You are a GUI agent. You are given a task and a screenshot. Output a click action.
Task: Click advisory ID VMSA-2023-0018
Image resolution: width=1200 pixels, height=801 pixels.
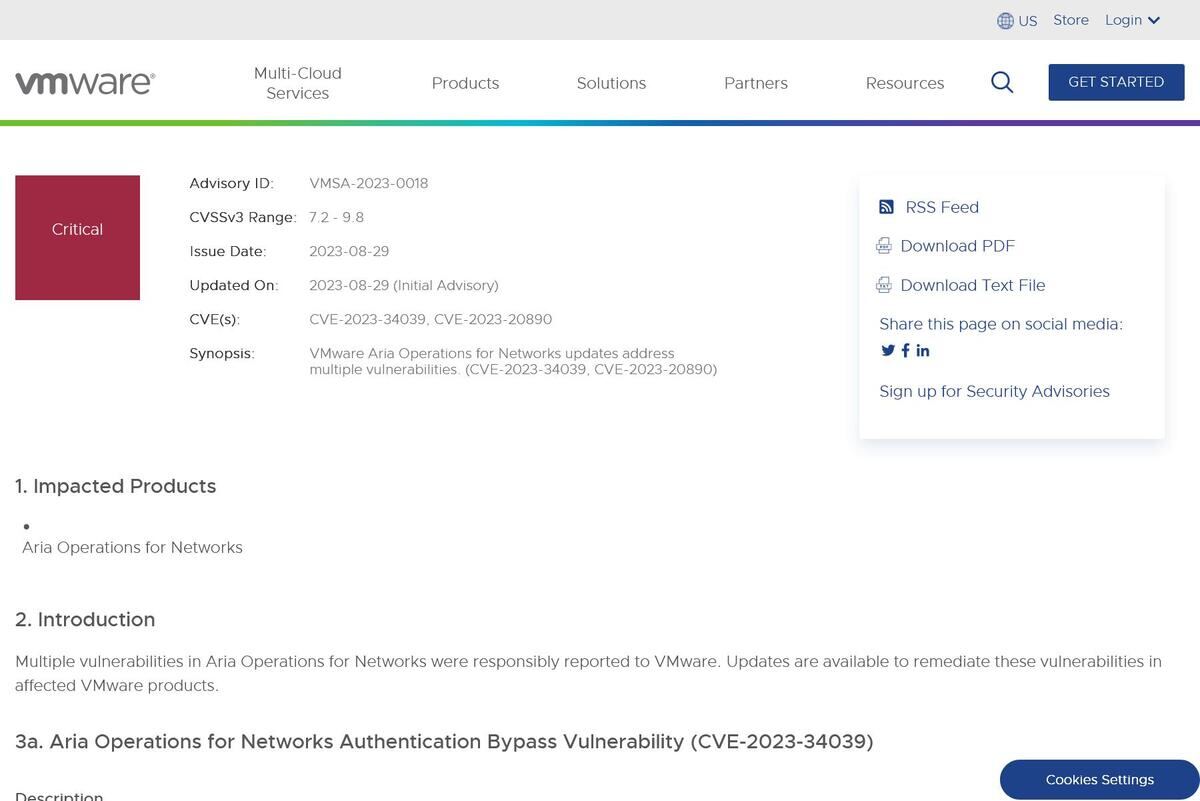coord(369,183)
